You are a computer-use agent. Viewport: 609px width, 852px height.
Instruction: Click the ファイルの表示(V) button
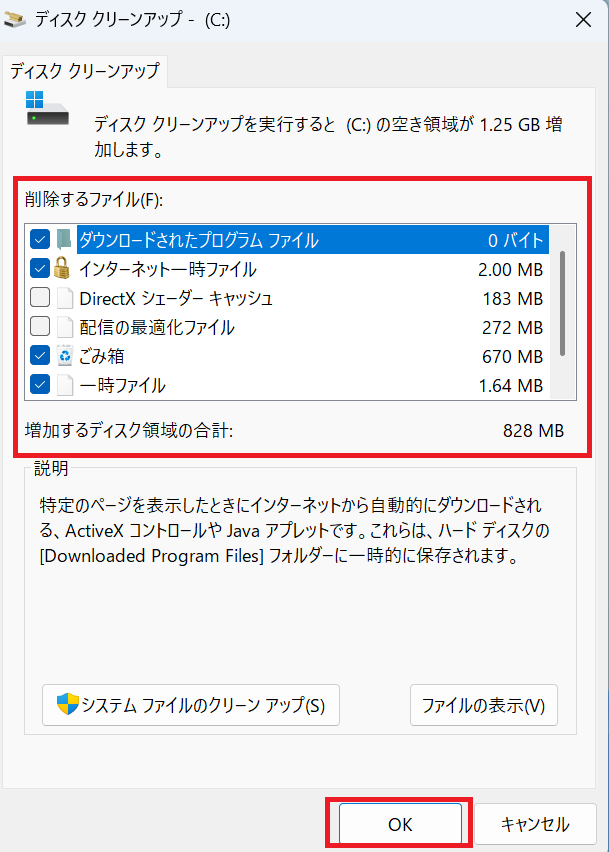(484, 704)
